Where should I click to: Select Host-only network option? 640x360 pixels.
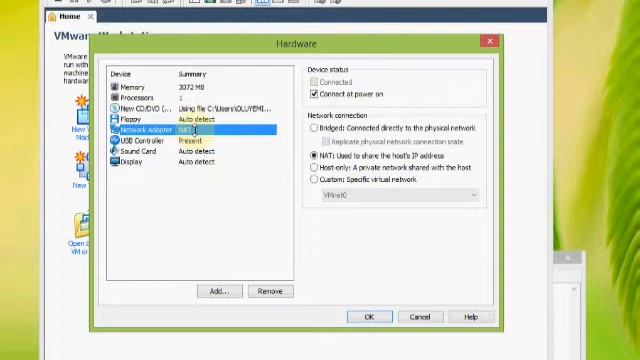(313, 167)
